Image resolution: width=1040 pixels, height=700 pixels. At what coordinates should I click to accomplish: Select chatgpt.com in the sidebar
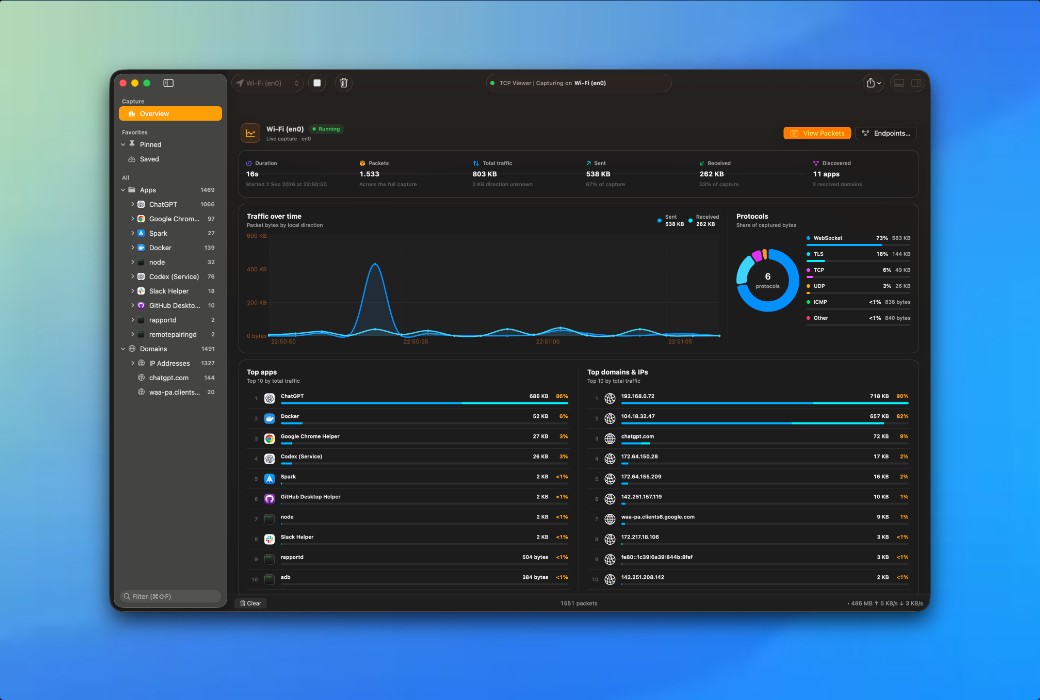click(x=170, y=378)
